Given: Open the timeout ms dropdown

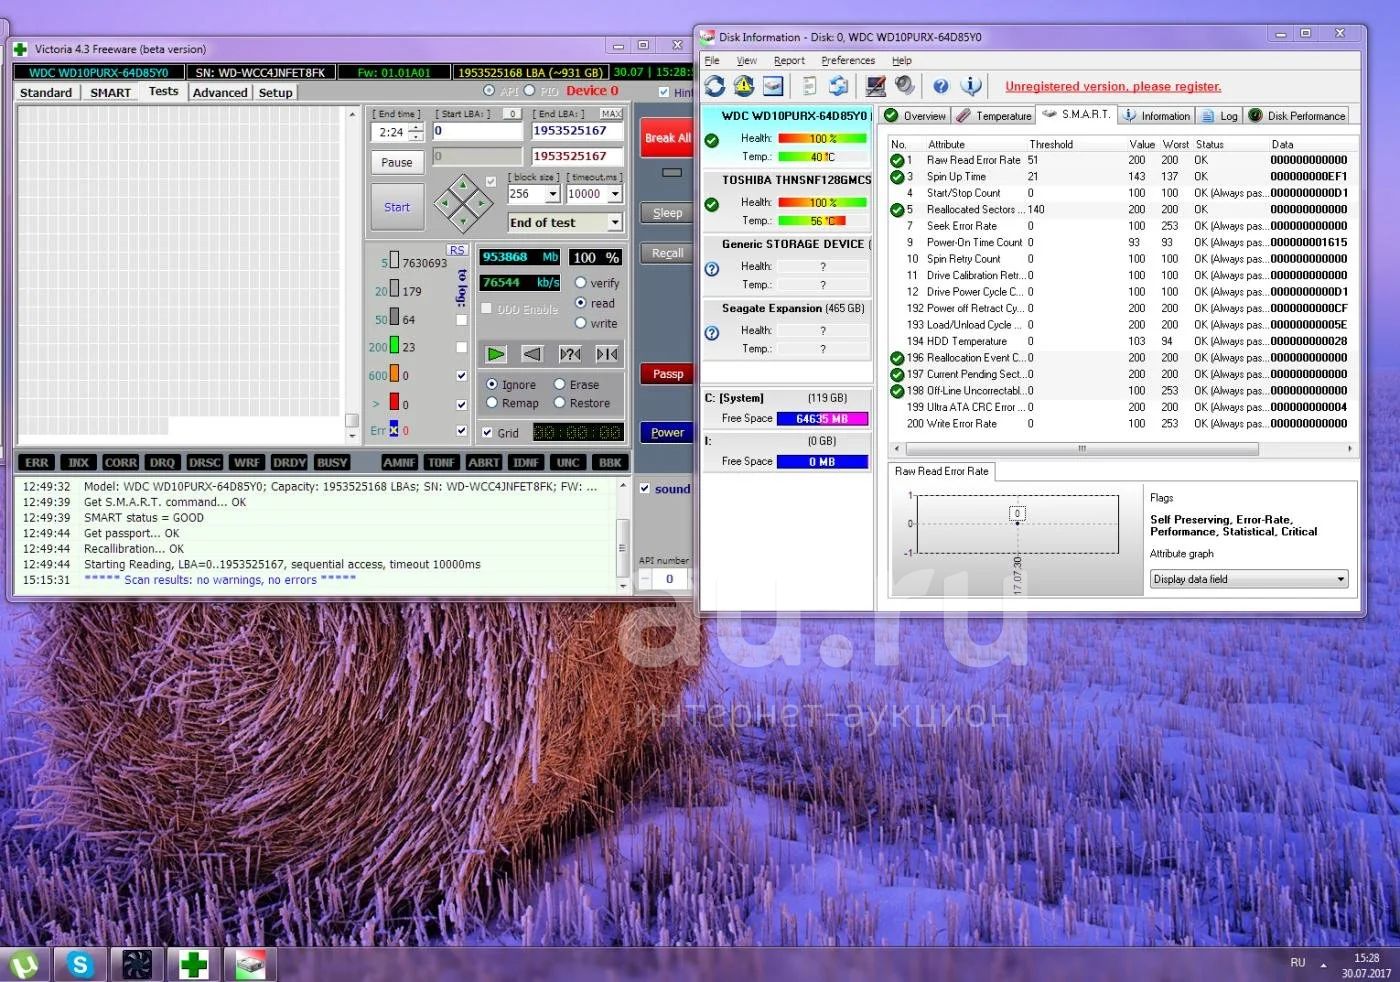Looking at the screenshot, I should coord(615,194).
